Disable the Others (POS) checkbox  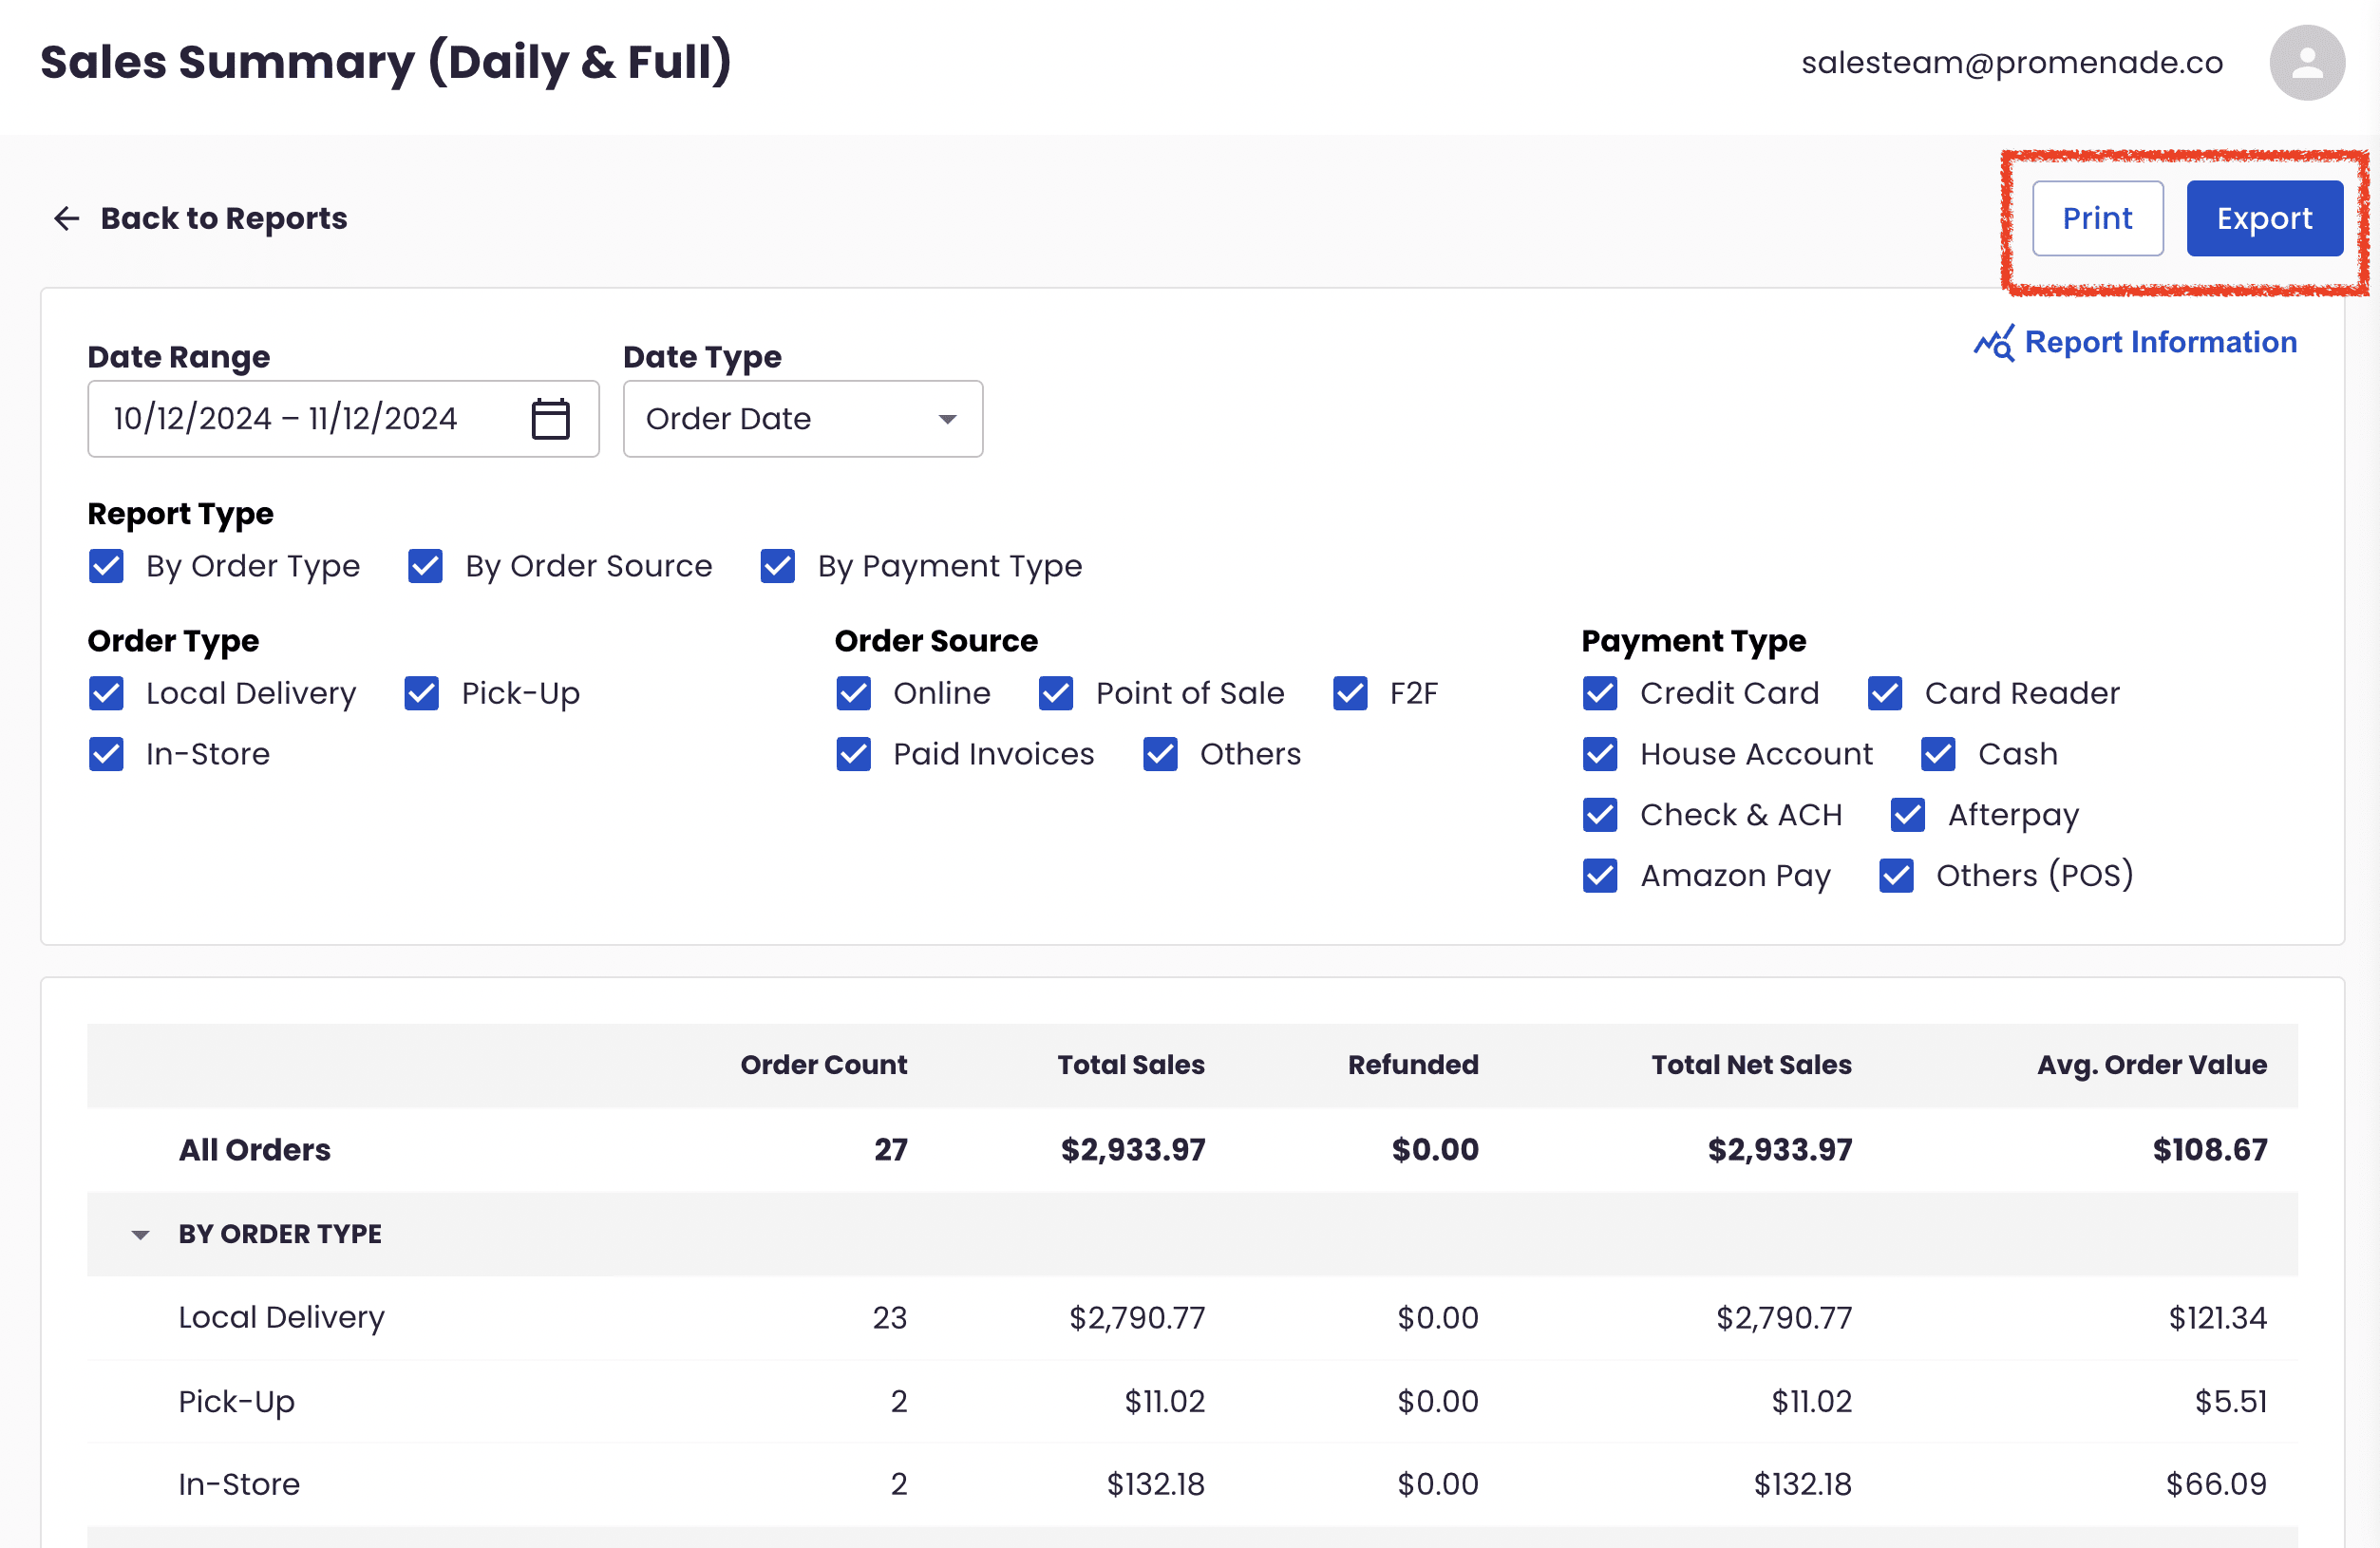point(1896,876)
